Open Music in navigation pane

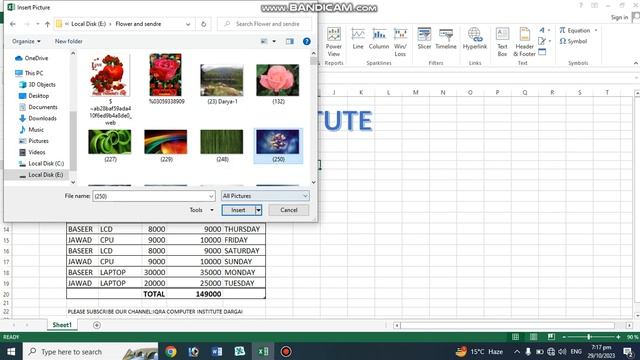[x=31, y=129]
